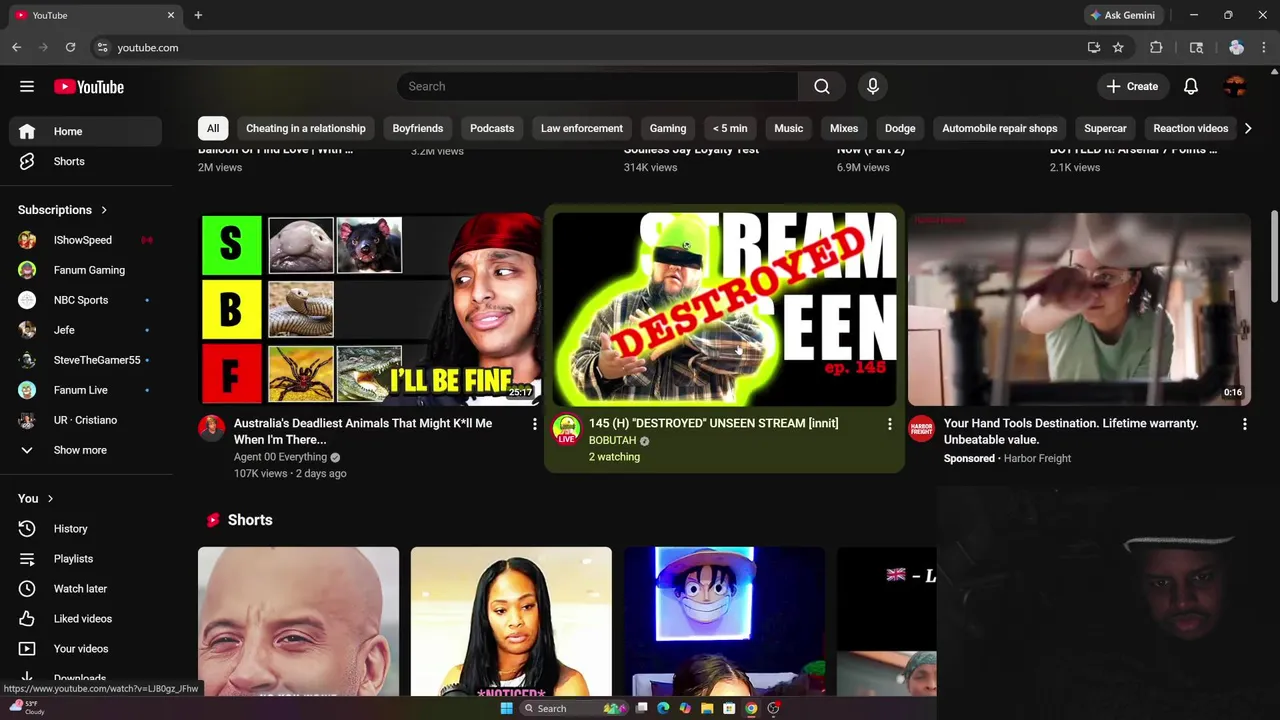Image resolution: width=1280 pixels, height=720 pixels.
Task: Open a new browser tab
Action: [x=198, y=15]
